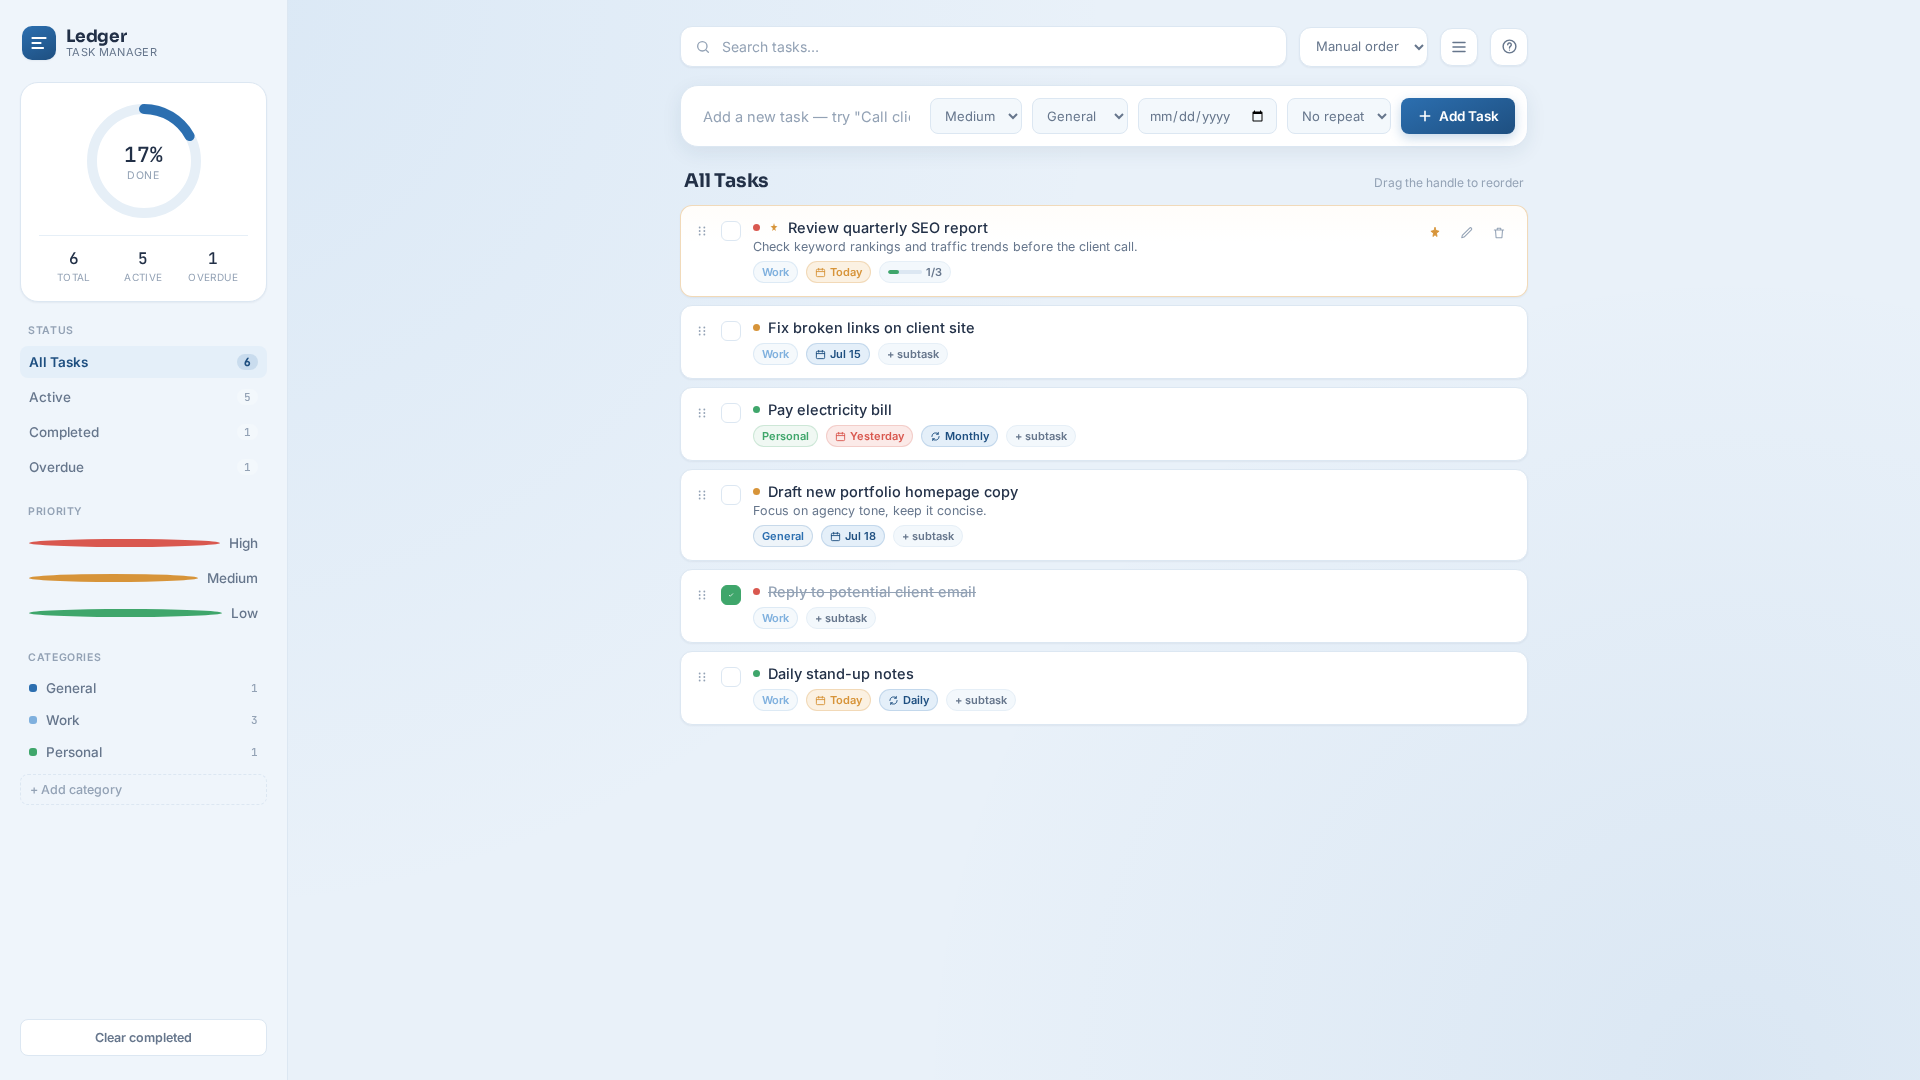Viewport: 1920px width, 1080px height.
Task: Focus the Search tasks field
Action: [983, 47]
